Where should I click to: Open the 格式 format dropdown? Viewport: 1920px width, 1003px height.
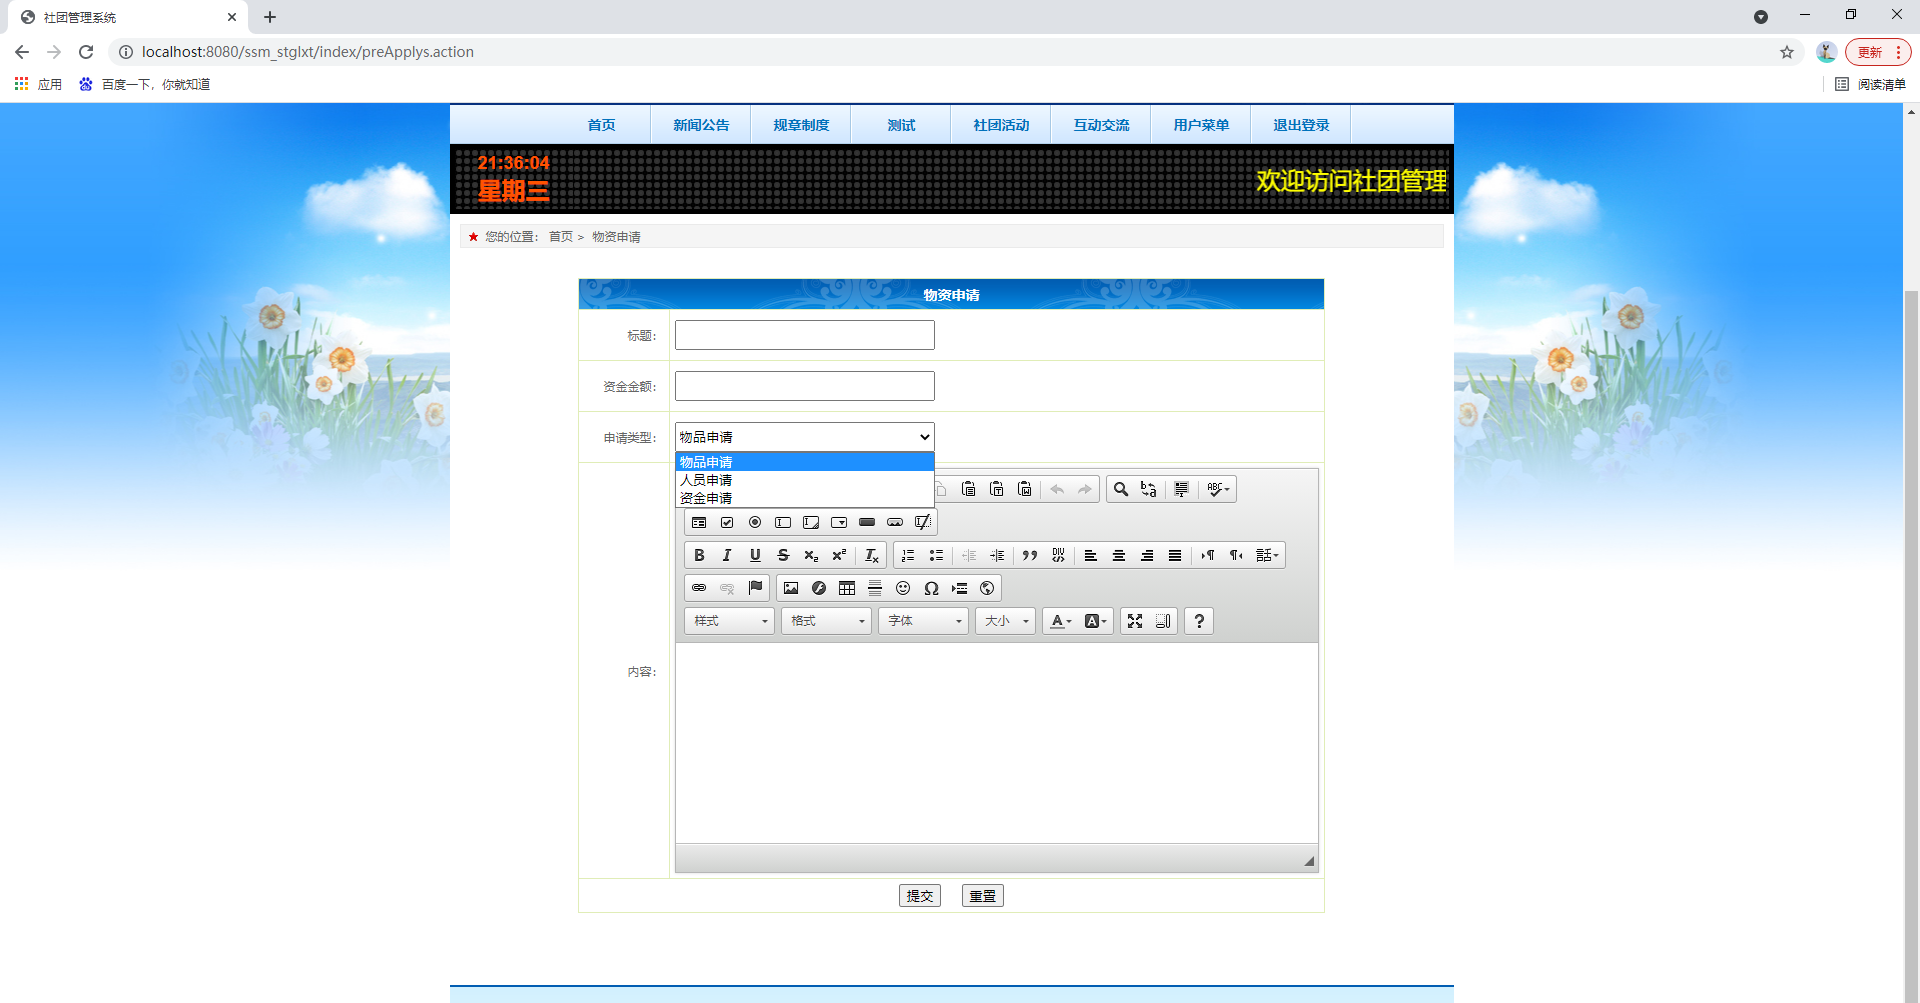pyautogui.click(x=827, y=621)
